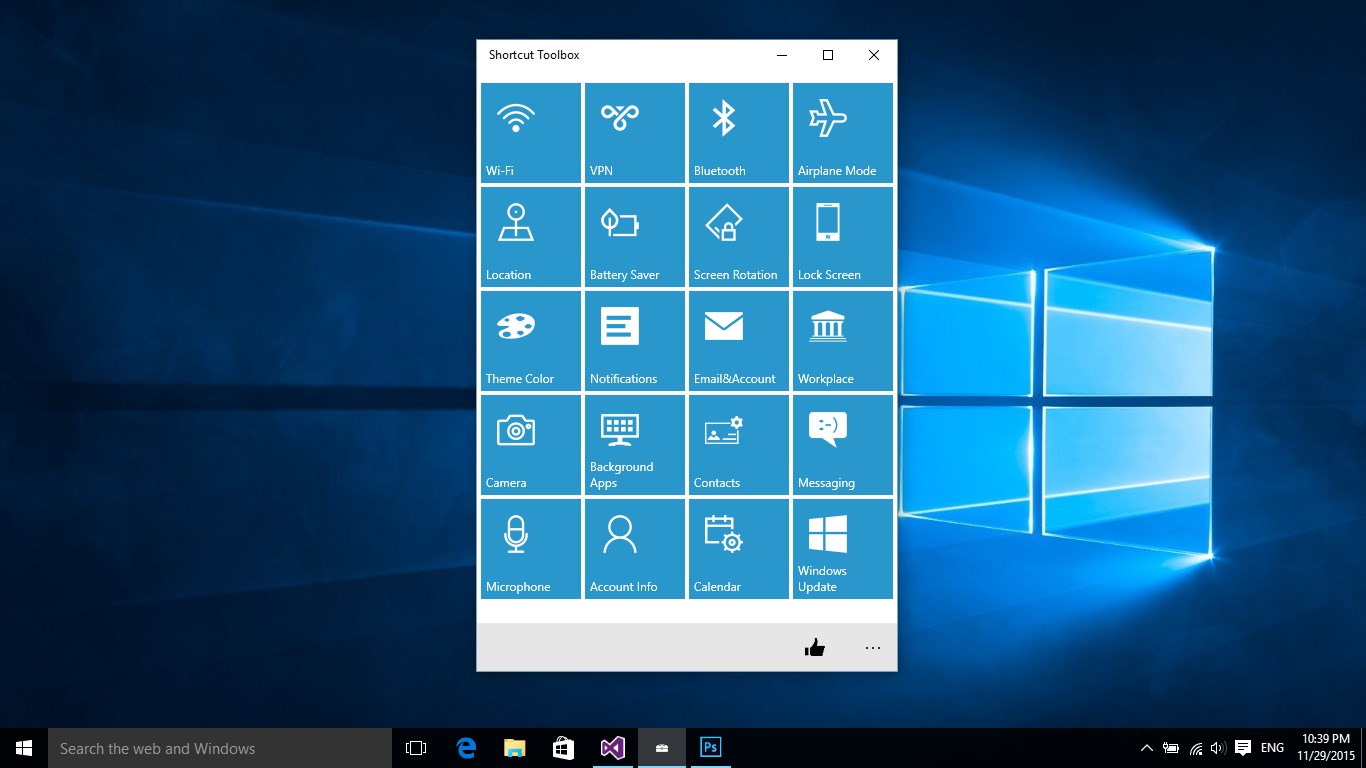
Task: Open the Background Apps tile
Action: (x=635, y=445)
